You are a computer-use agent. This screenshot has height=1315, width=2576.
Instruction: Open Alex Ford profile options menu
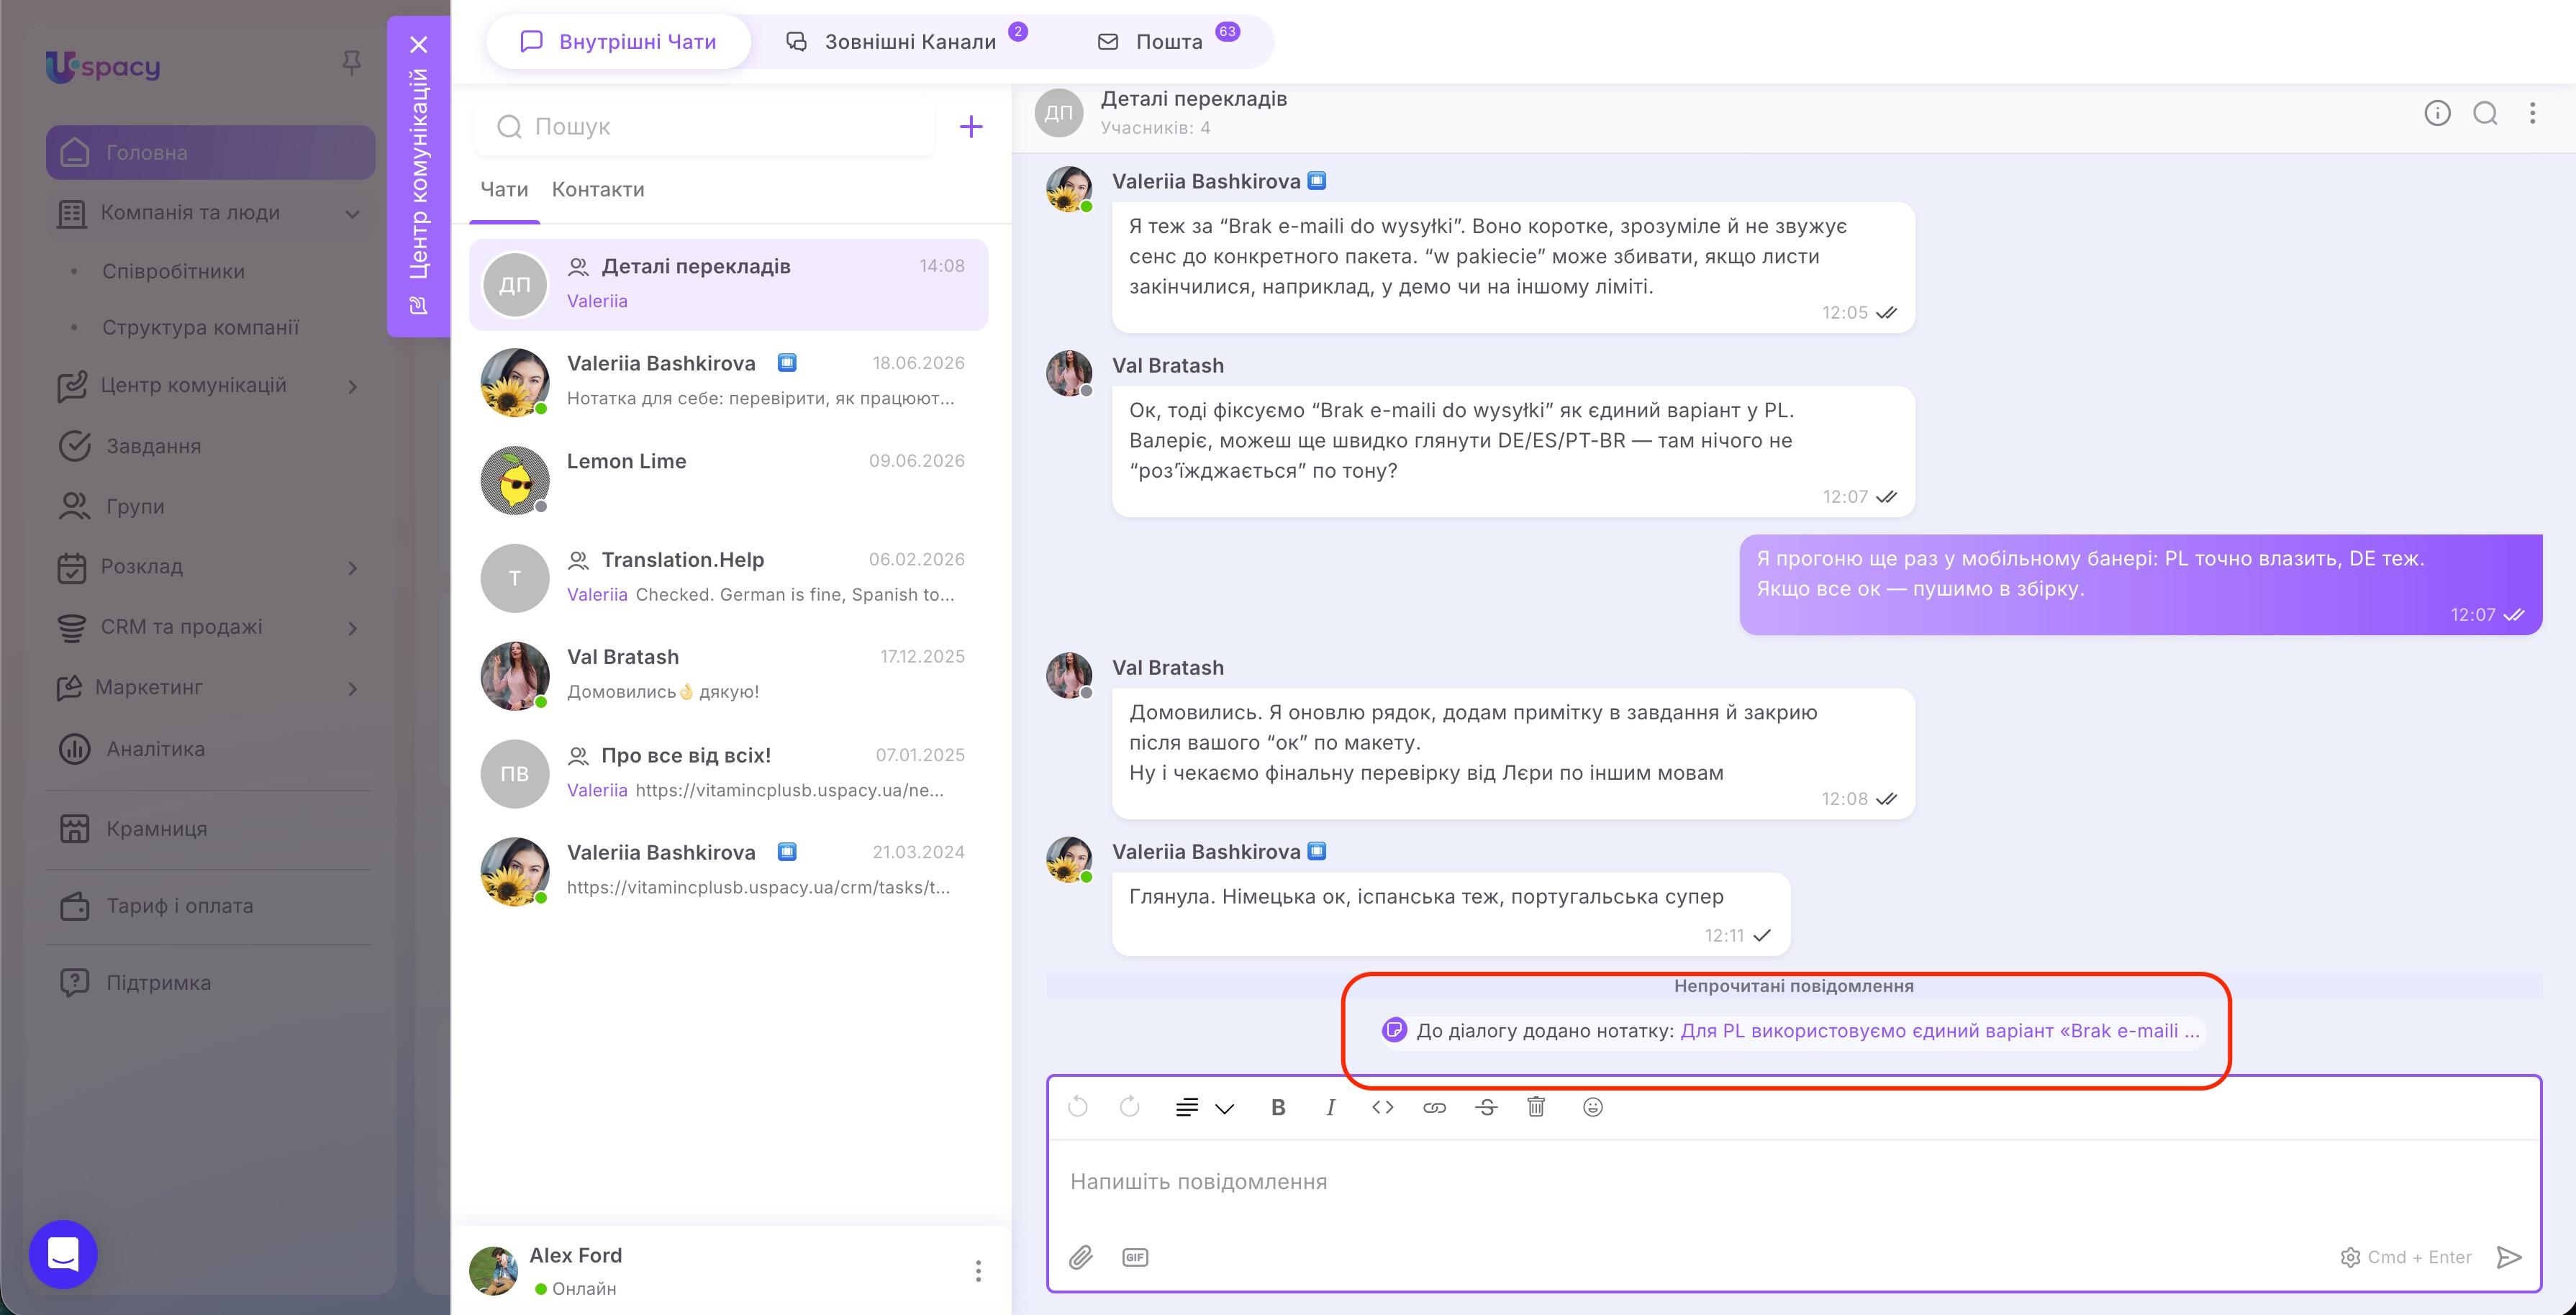[978, 1270]
